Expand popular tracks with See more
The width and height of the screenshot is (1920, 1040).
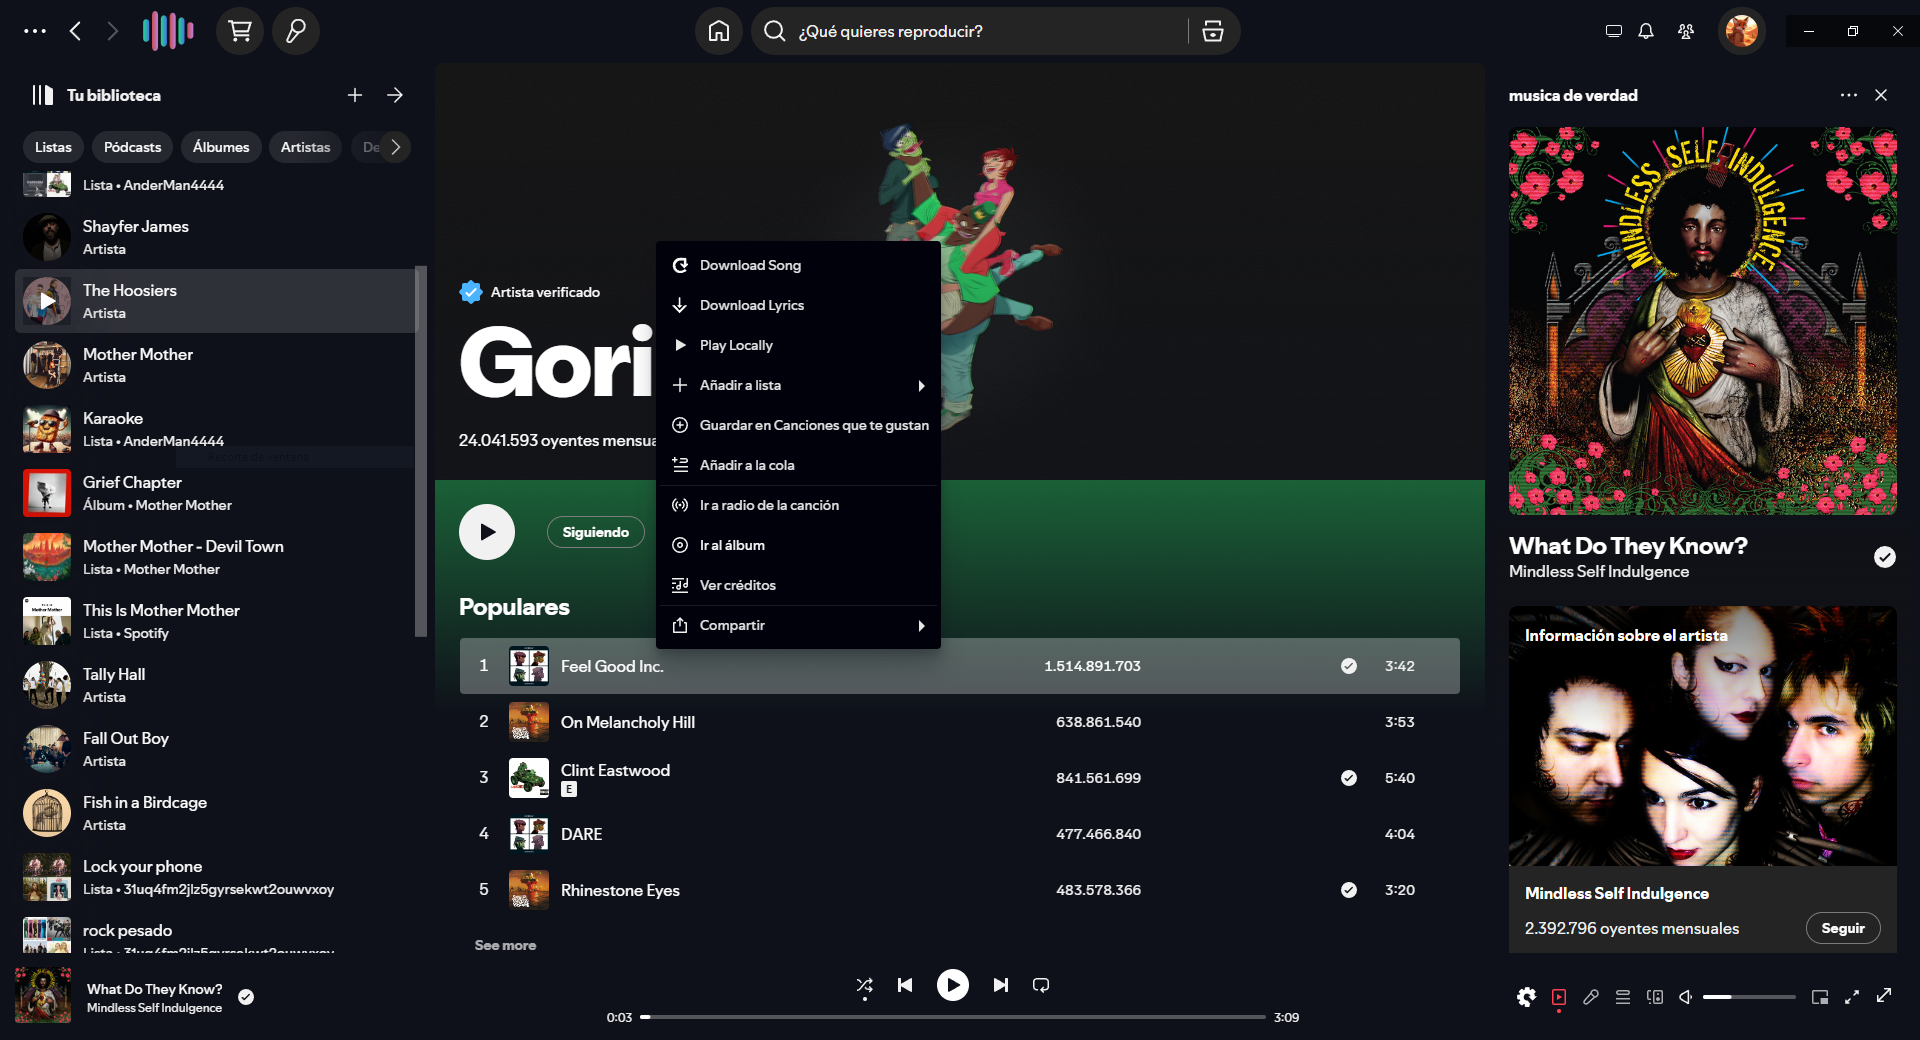(x=505, y=945)
